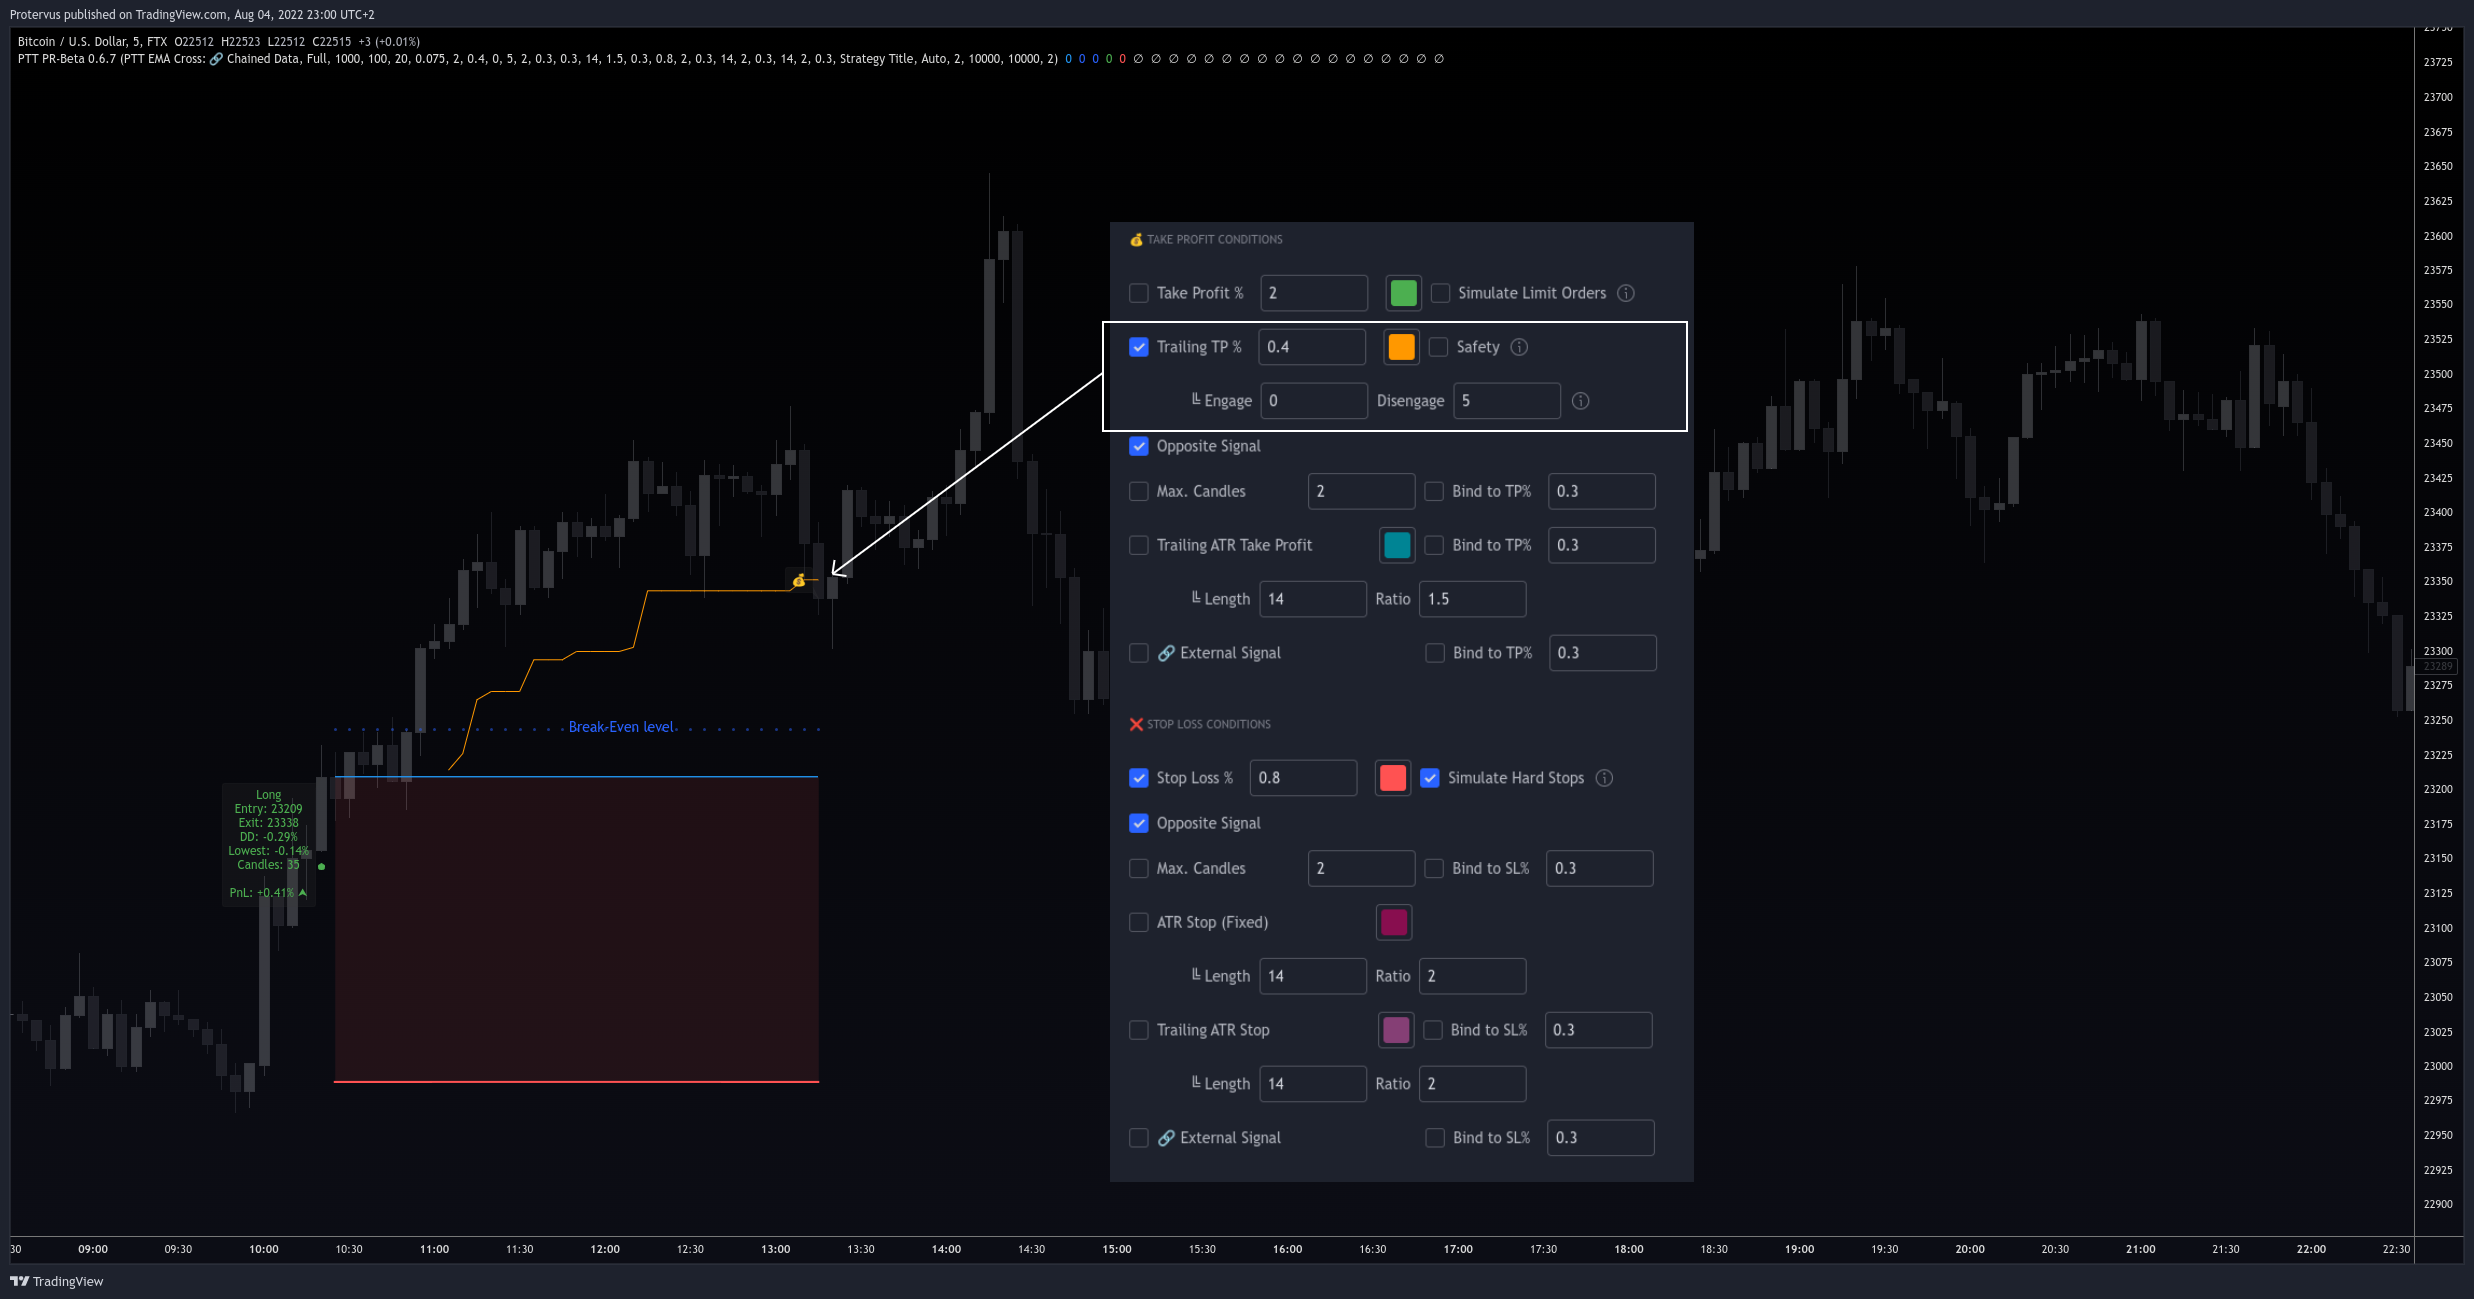Click the 'Break-Even level' label on chart

[621, 727]
